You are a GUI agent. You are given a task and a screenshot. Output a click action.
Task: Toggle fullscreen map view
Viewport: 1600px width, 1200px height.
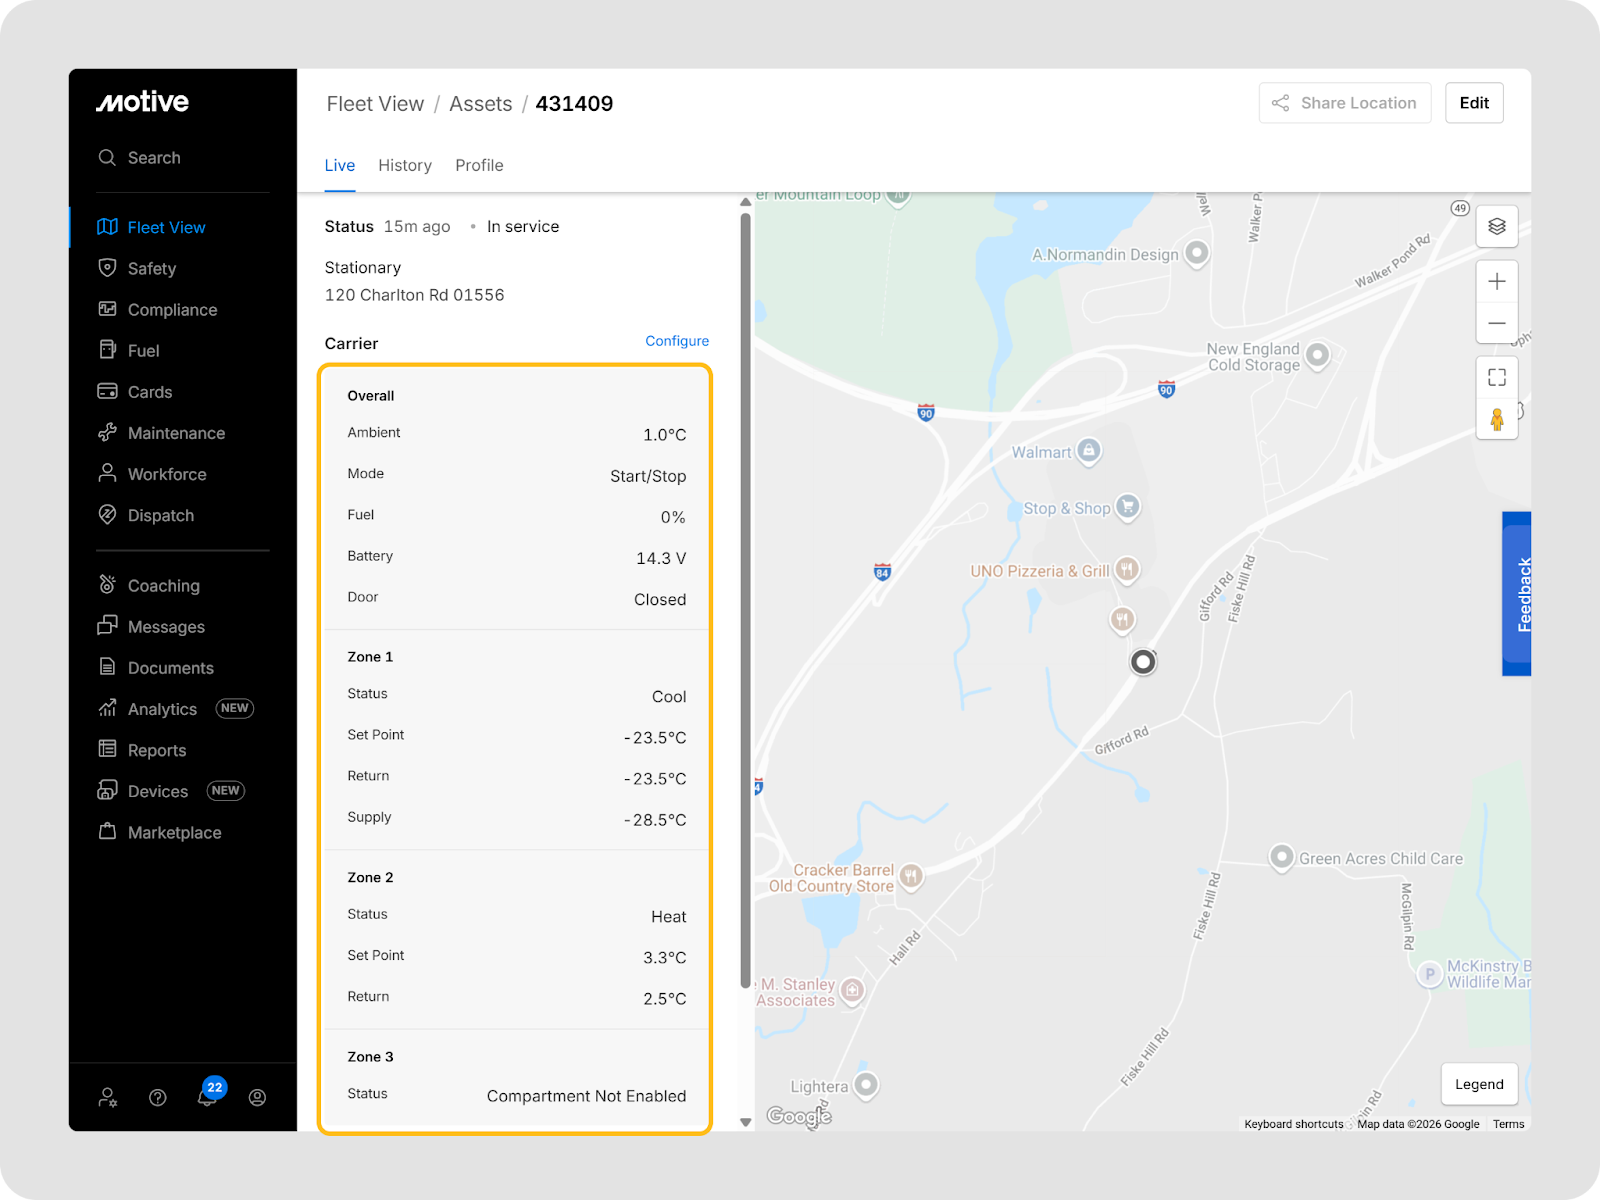(1496, 377)
